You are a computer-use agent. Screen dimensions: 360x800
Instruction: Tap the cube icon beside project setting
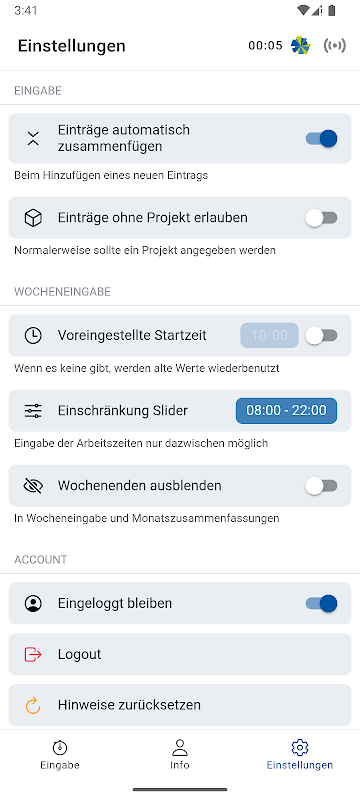pos(33,218)
